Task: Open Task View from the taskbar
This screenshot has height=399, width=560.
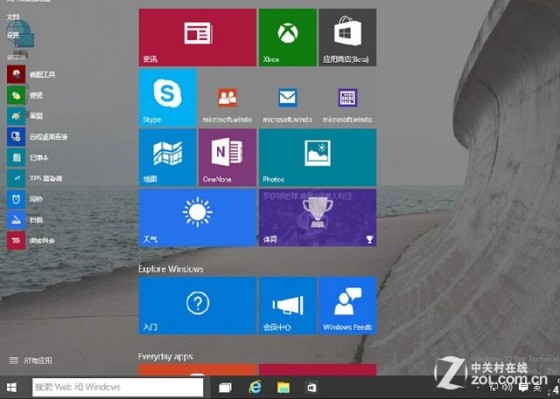Action: [x=225, y=388]
